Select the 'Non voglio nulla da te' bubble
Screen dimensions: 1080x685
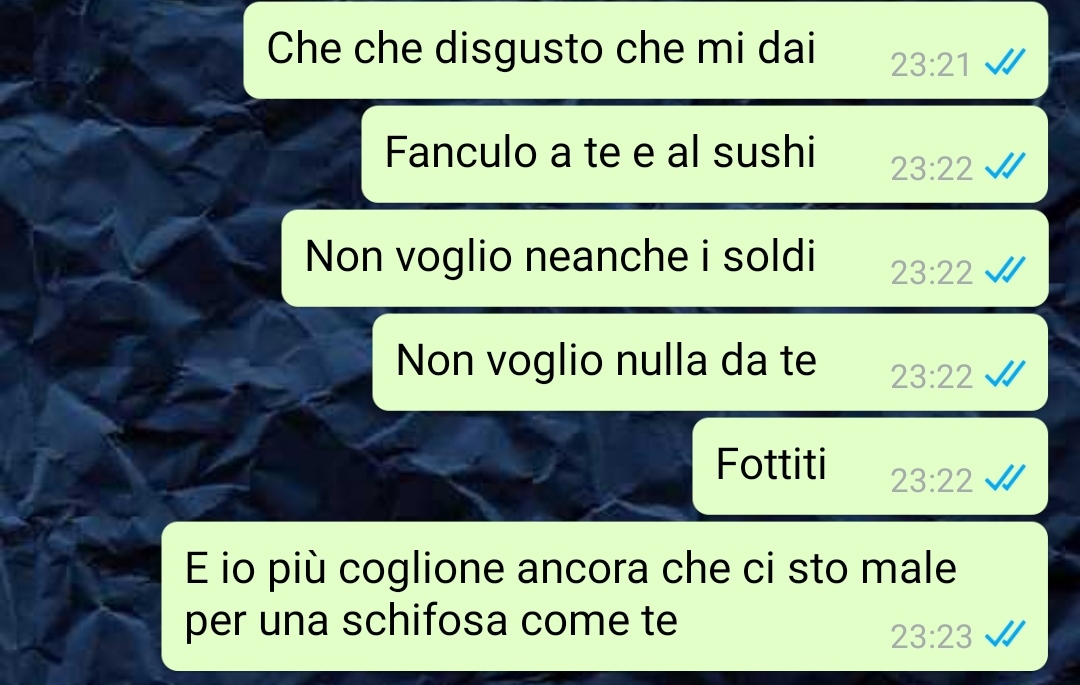[710, 362]
